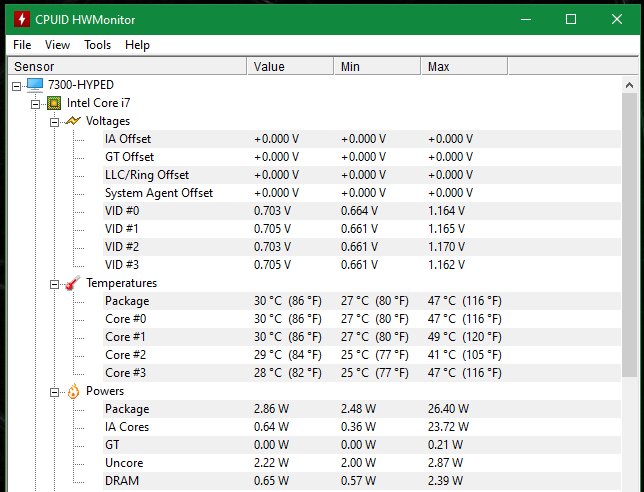Image resolution: width=644 pixels, height=492 pixels.
Task: Select the VID #3 row
Action: (362, 265)
